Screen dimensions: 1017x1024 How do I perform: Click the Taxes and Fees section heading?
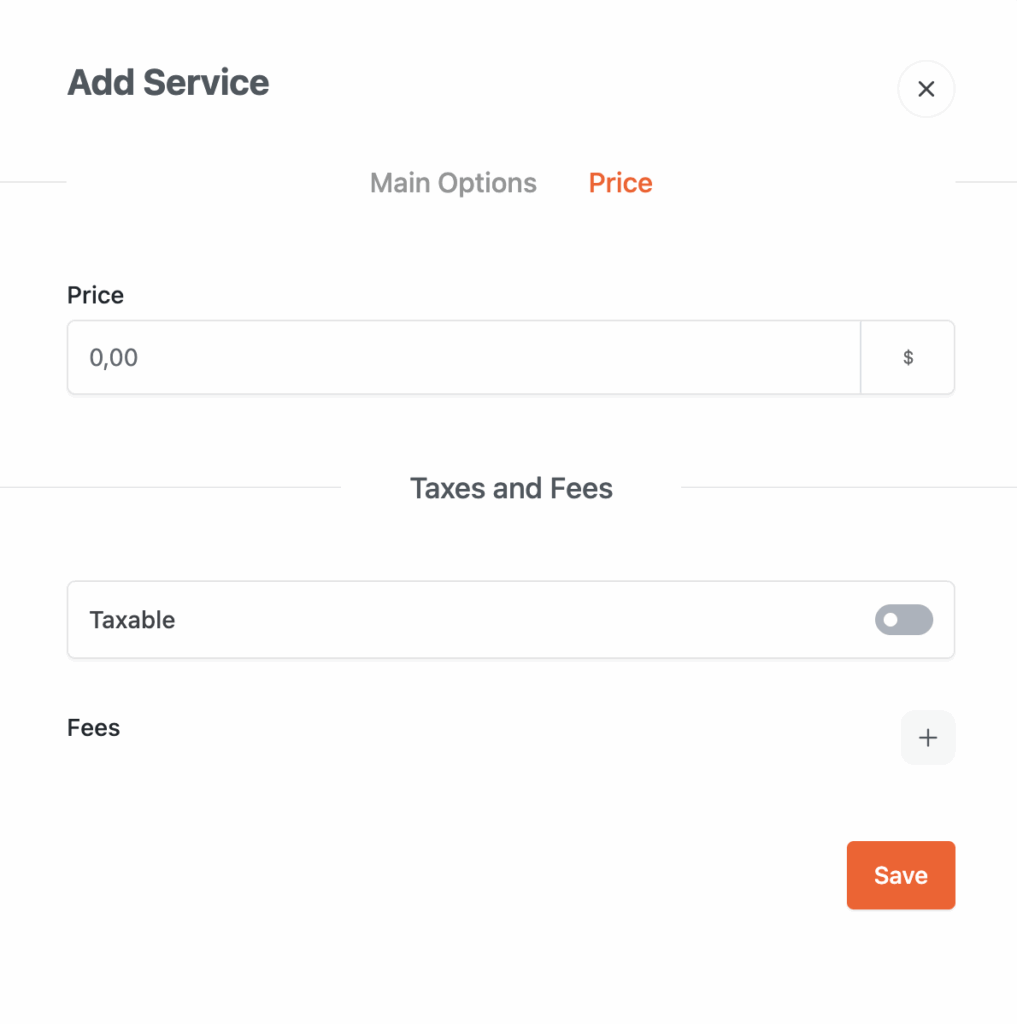pos(511,488)
